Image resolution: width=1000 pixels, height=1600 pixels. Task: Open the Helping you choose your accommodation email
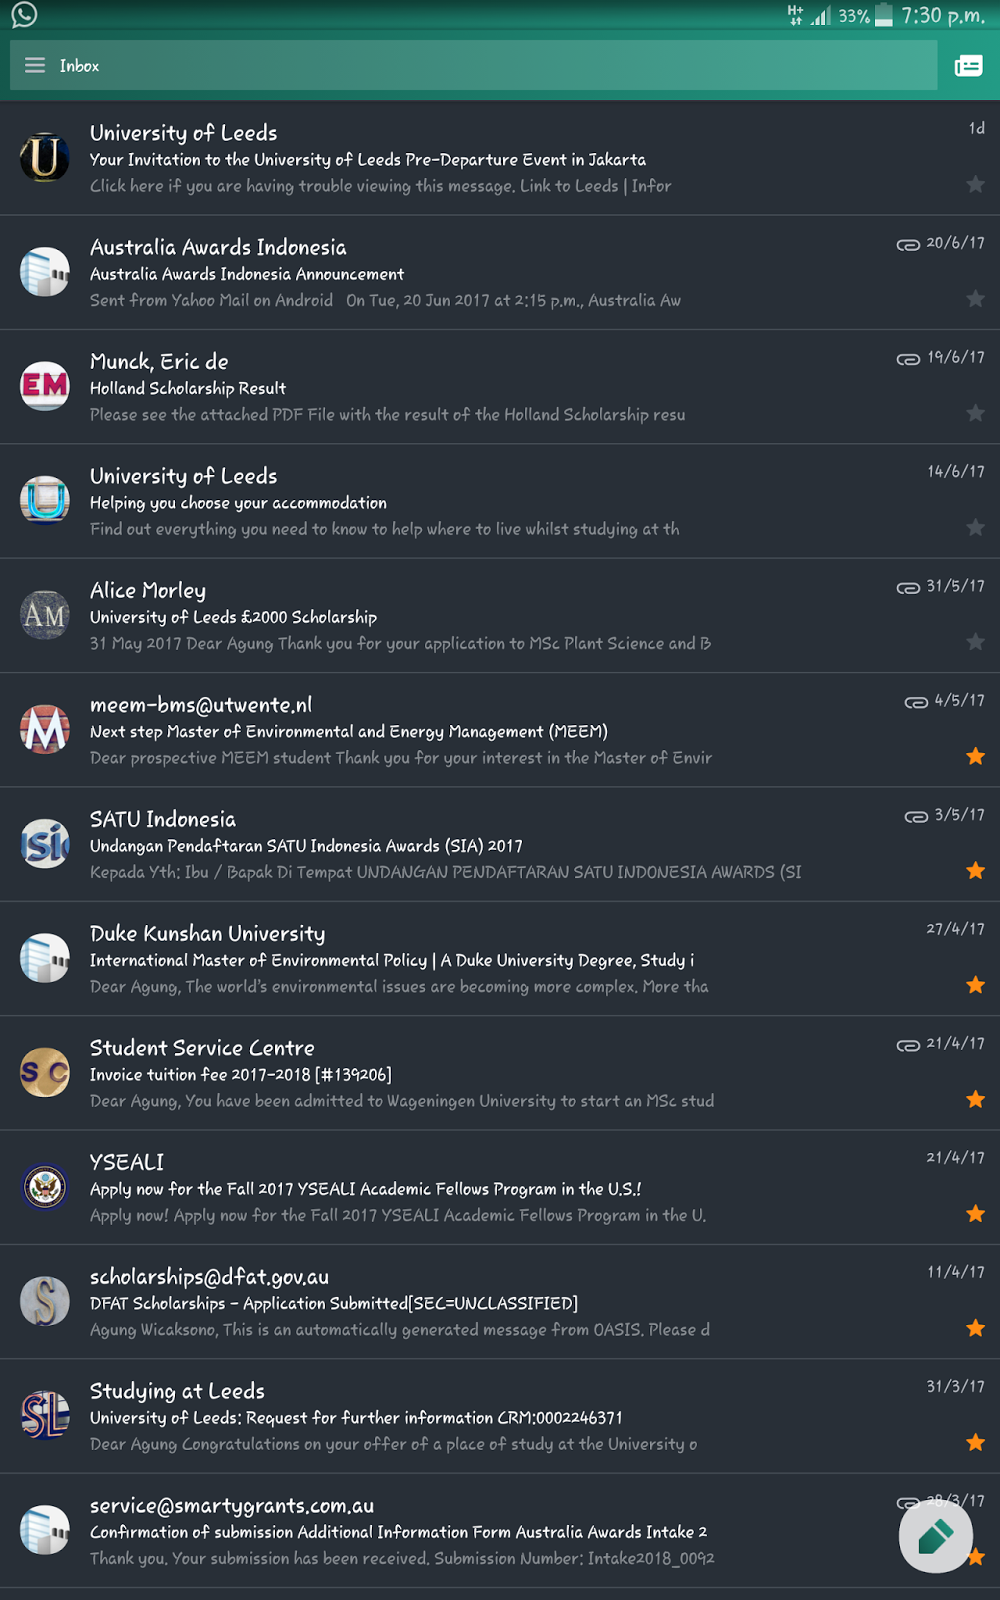pos(500,501)
